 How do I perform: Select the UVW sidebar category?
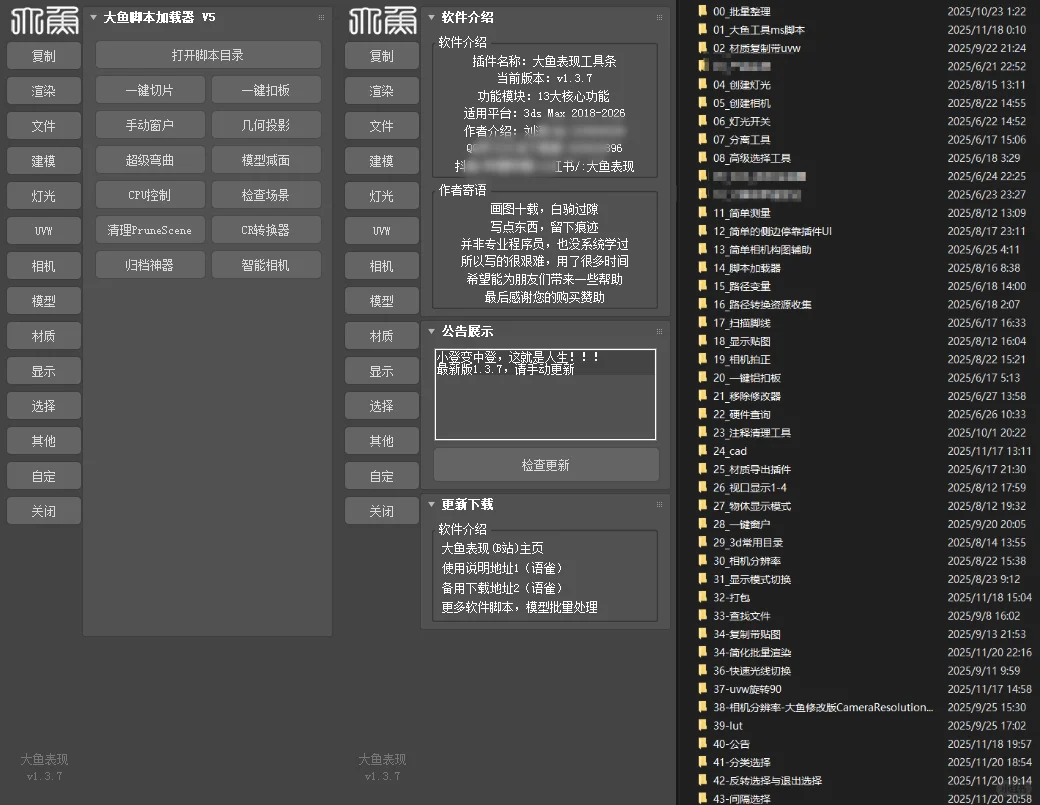click(x=43, y=230)
